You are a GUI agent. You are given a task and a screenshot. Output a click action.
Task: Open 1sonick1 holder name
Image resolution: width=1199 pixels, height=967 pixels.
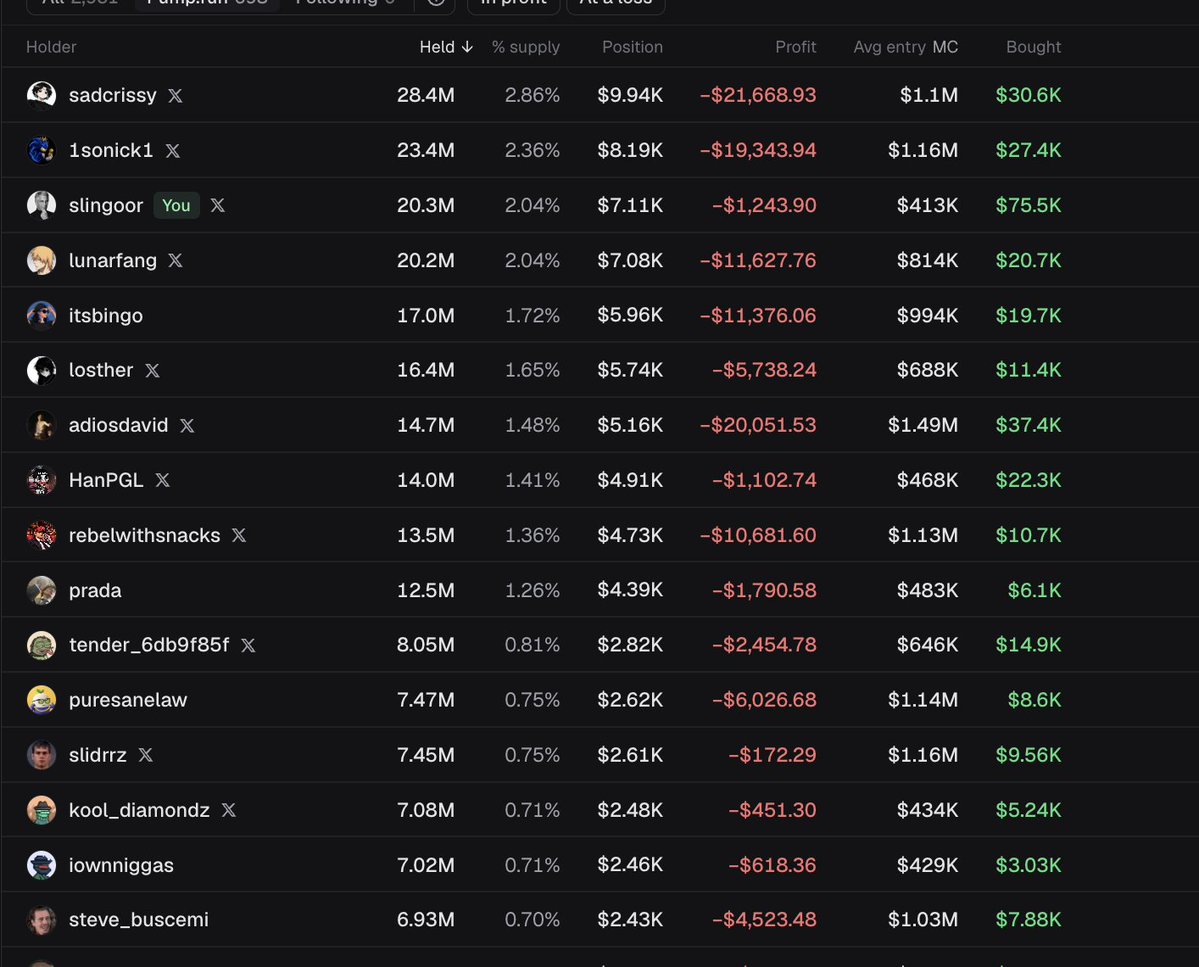click(111, 150)
